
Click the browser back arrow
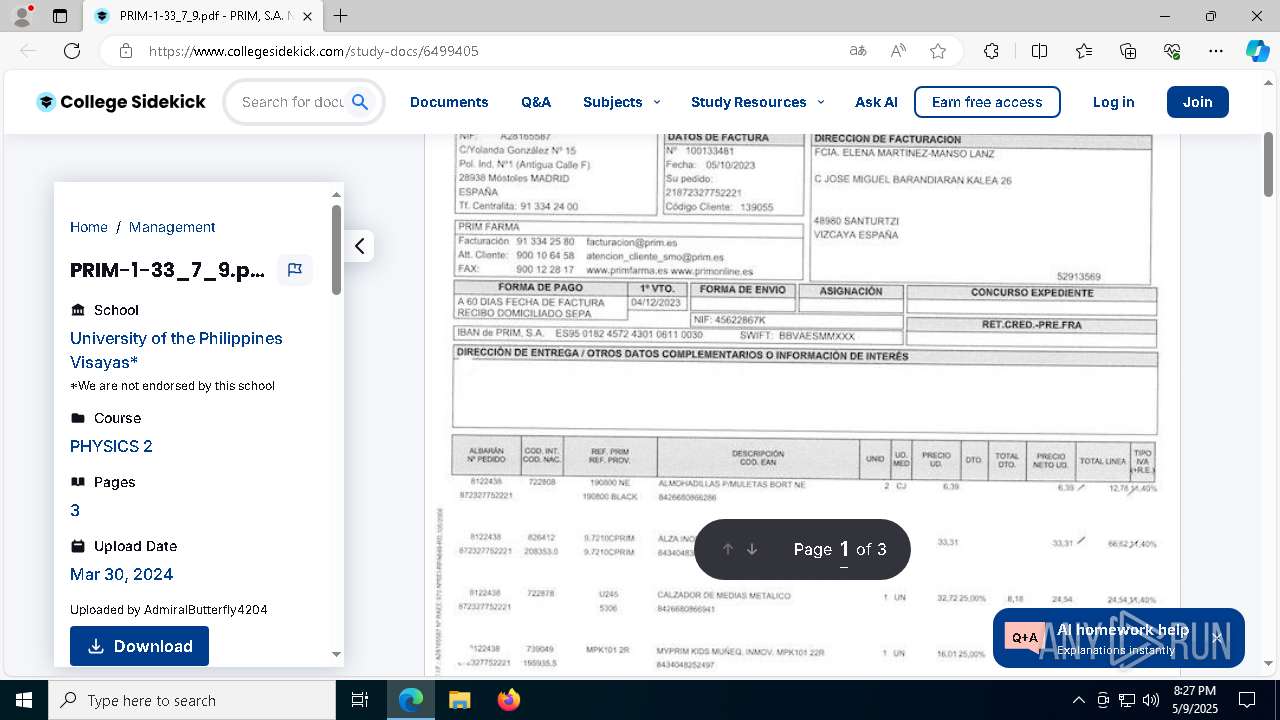(28, 51)
